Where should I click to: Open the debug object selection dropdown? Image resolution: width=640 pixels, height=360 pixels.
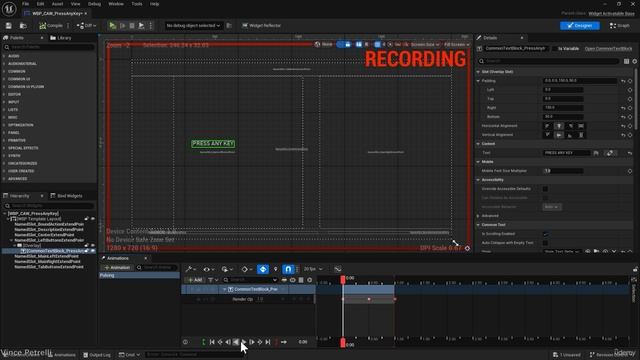coord(193,26)
